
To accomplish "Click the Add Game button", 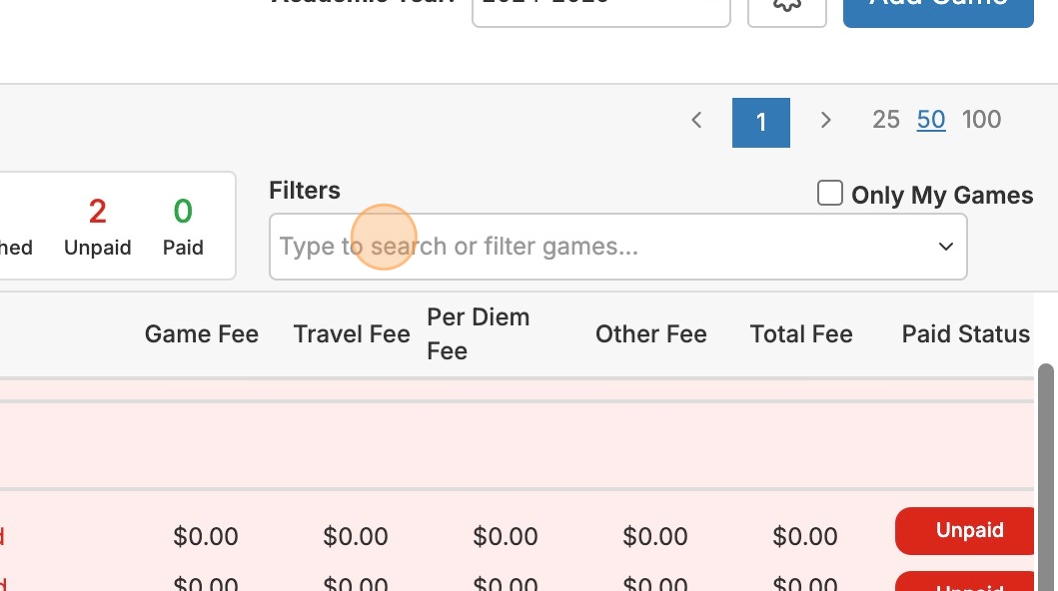I will (937, 10).
